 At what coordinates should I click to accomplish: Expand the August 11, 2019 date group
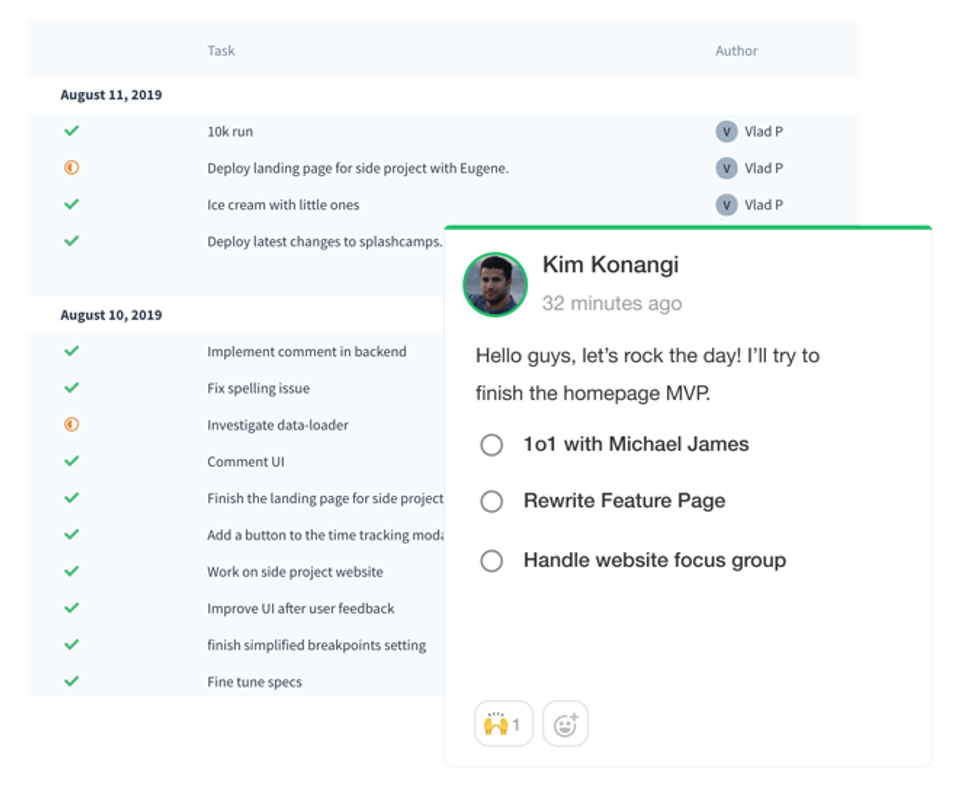[x=111, y=95]
